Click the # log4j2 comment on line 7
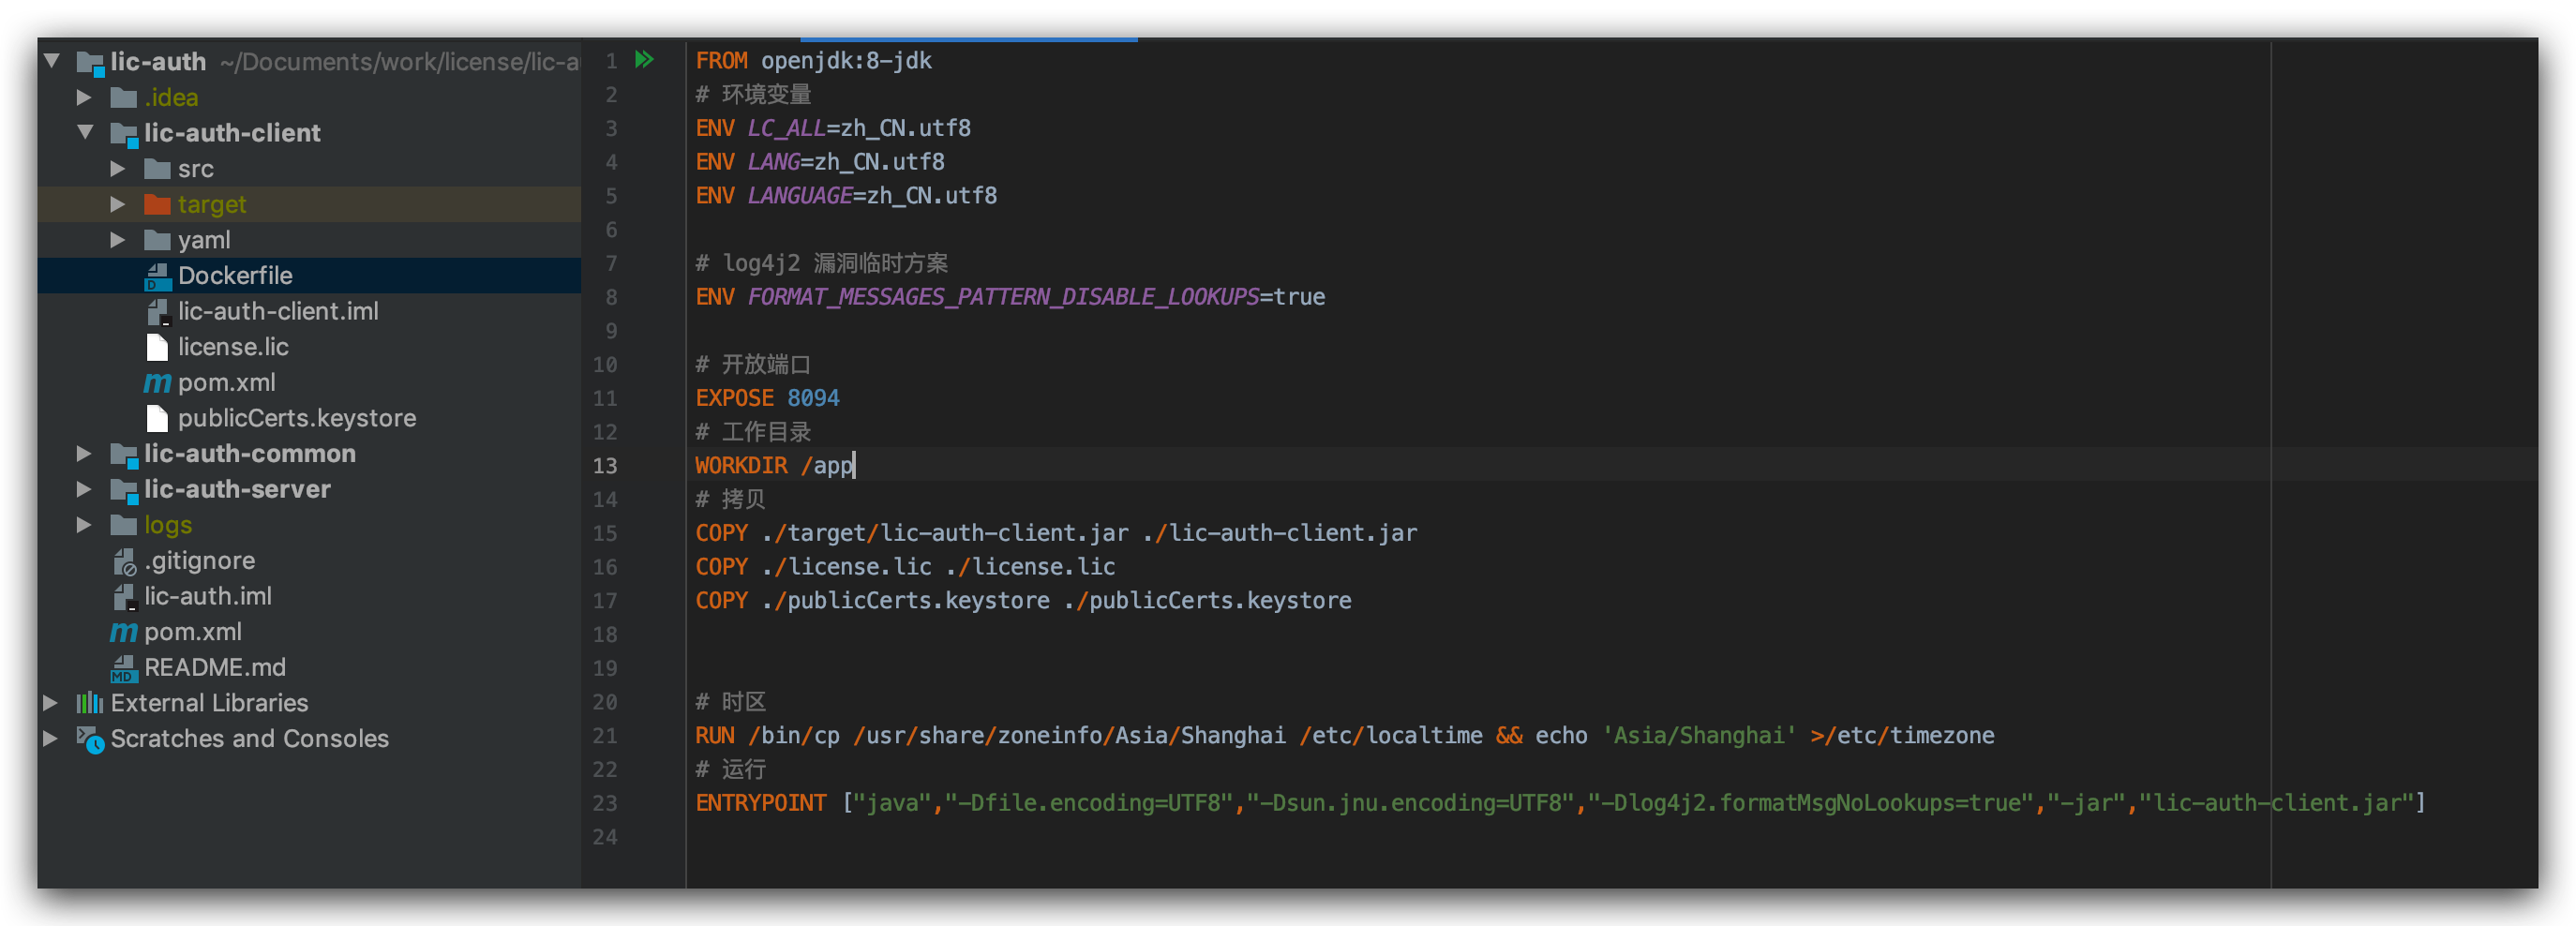 [x=822, y=264]
